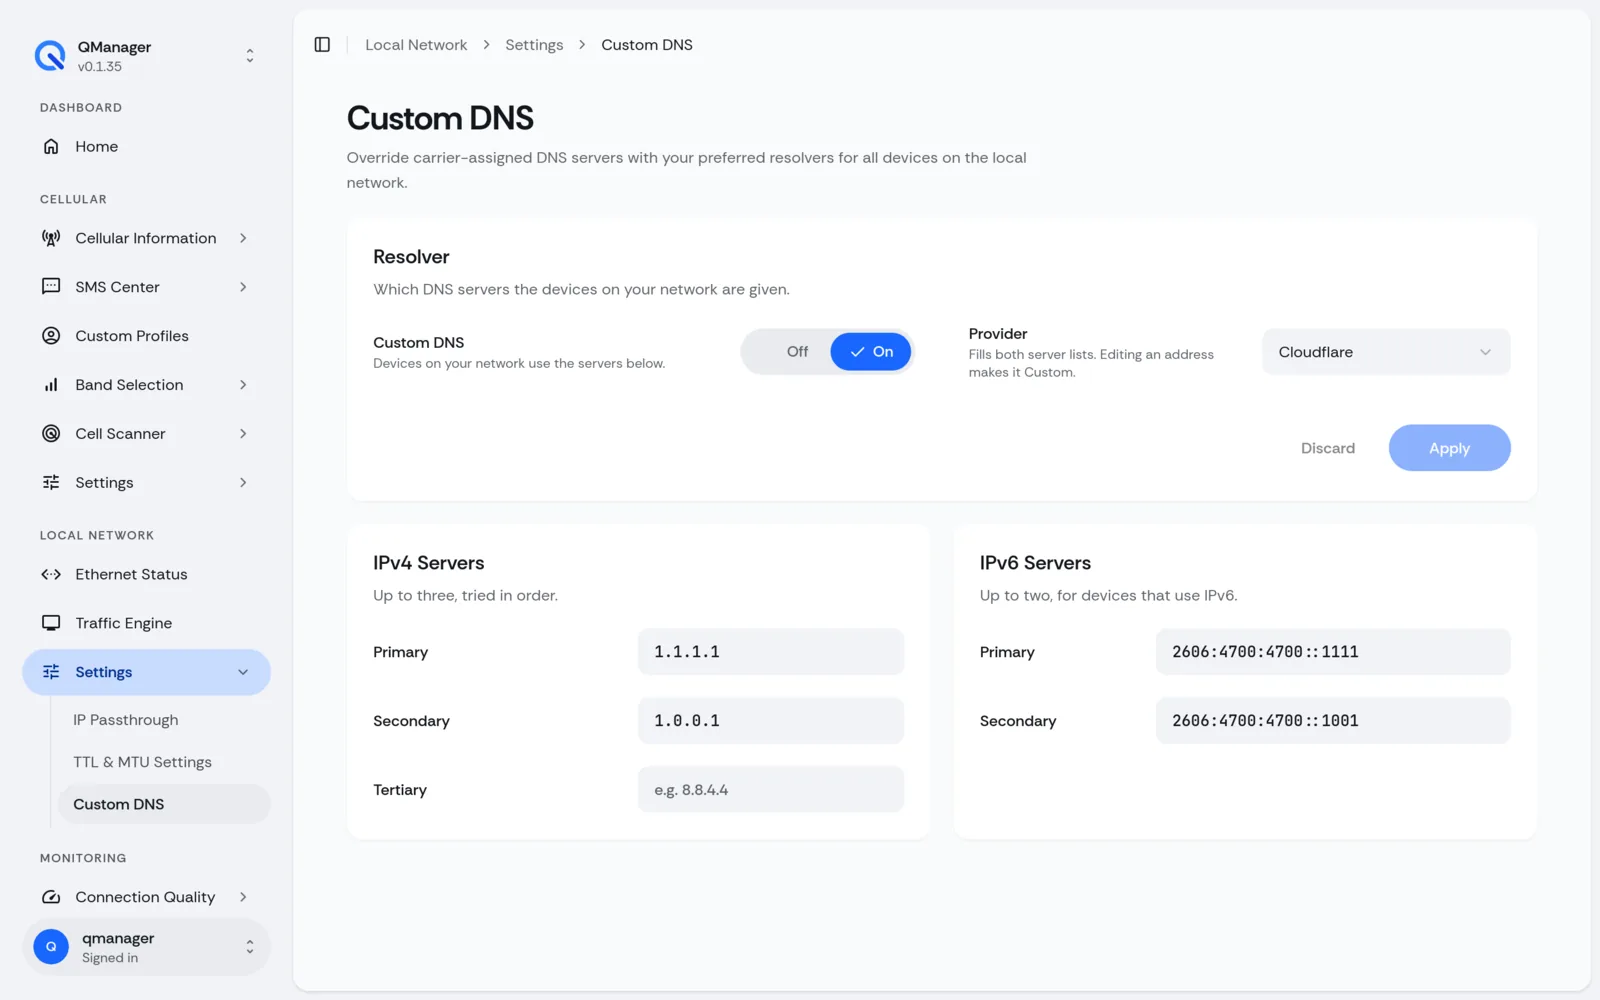Screen dimensions: 1600x1000
Task: Switch Custom DNS toggle to Off
Action: click(797, 352)
